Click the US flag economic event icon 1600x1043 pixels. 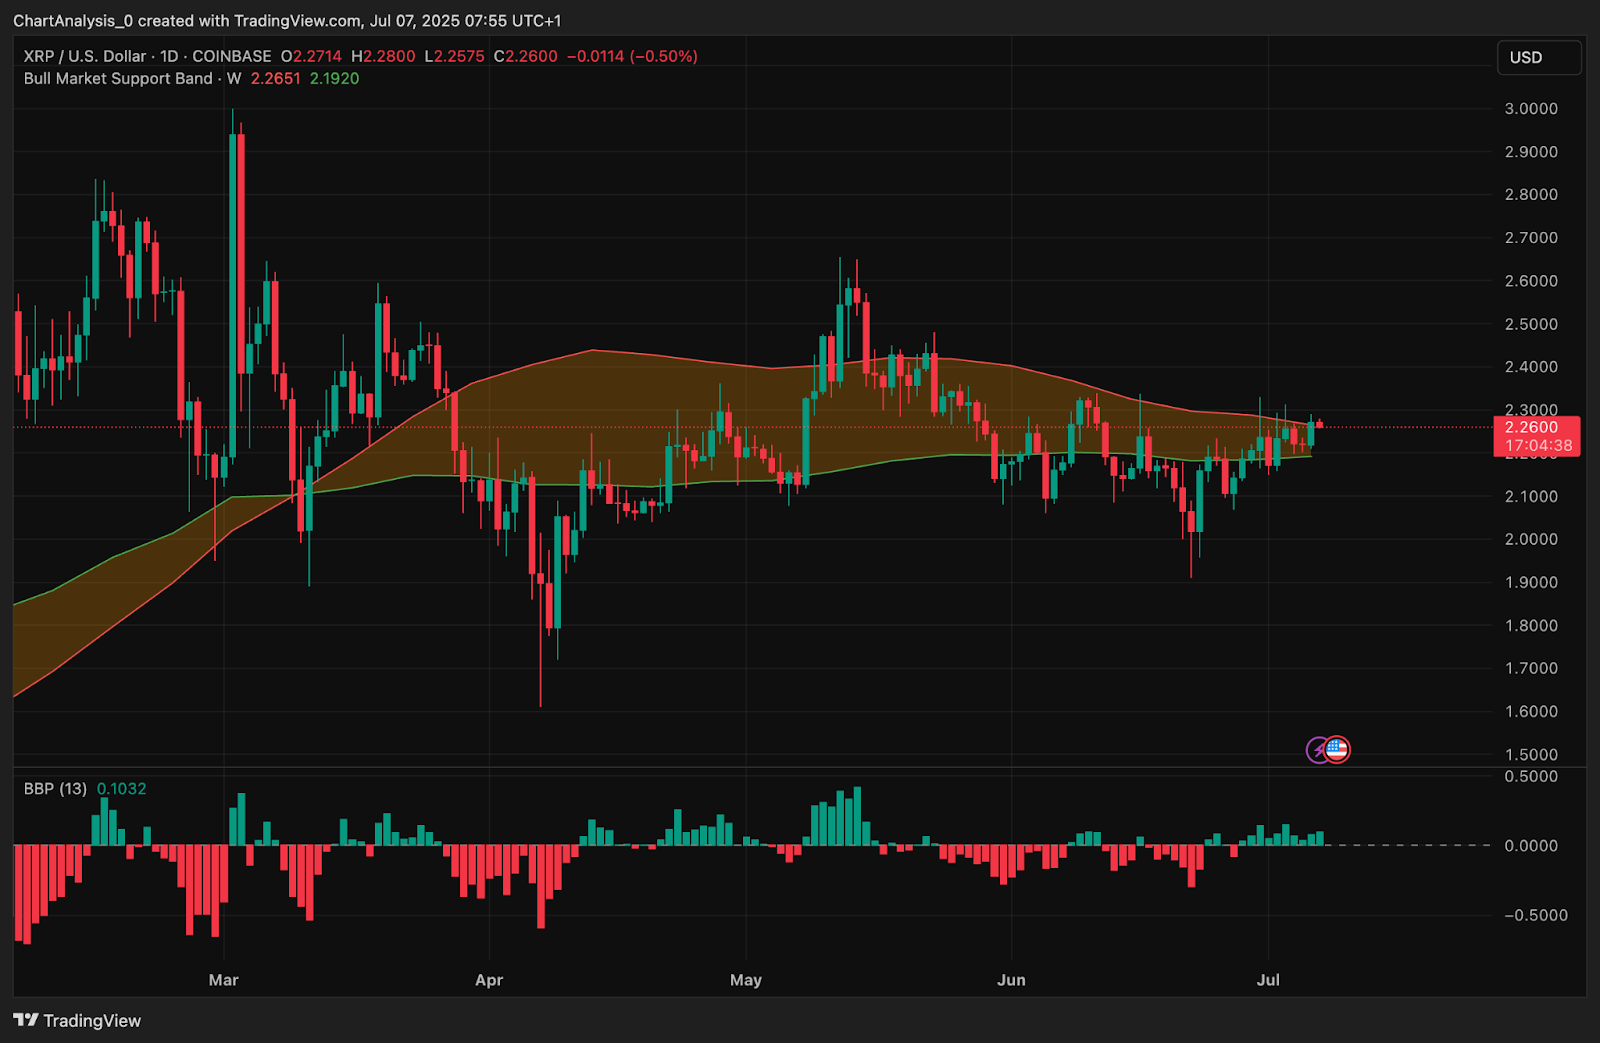pyautogui.click(x=1337, y=749)
